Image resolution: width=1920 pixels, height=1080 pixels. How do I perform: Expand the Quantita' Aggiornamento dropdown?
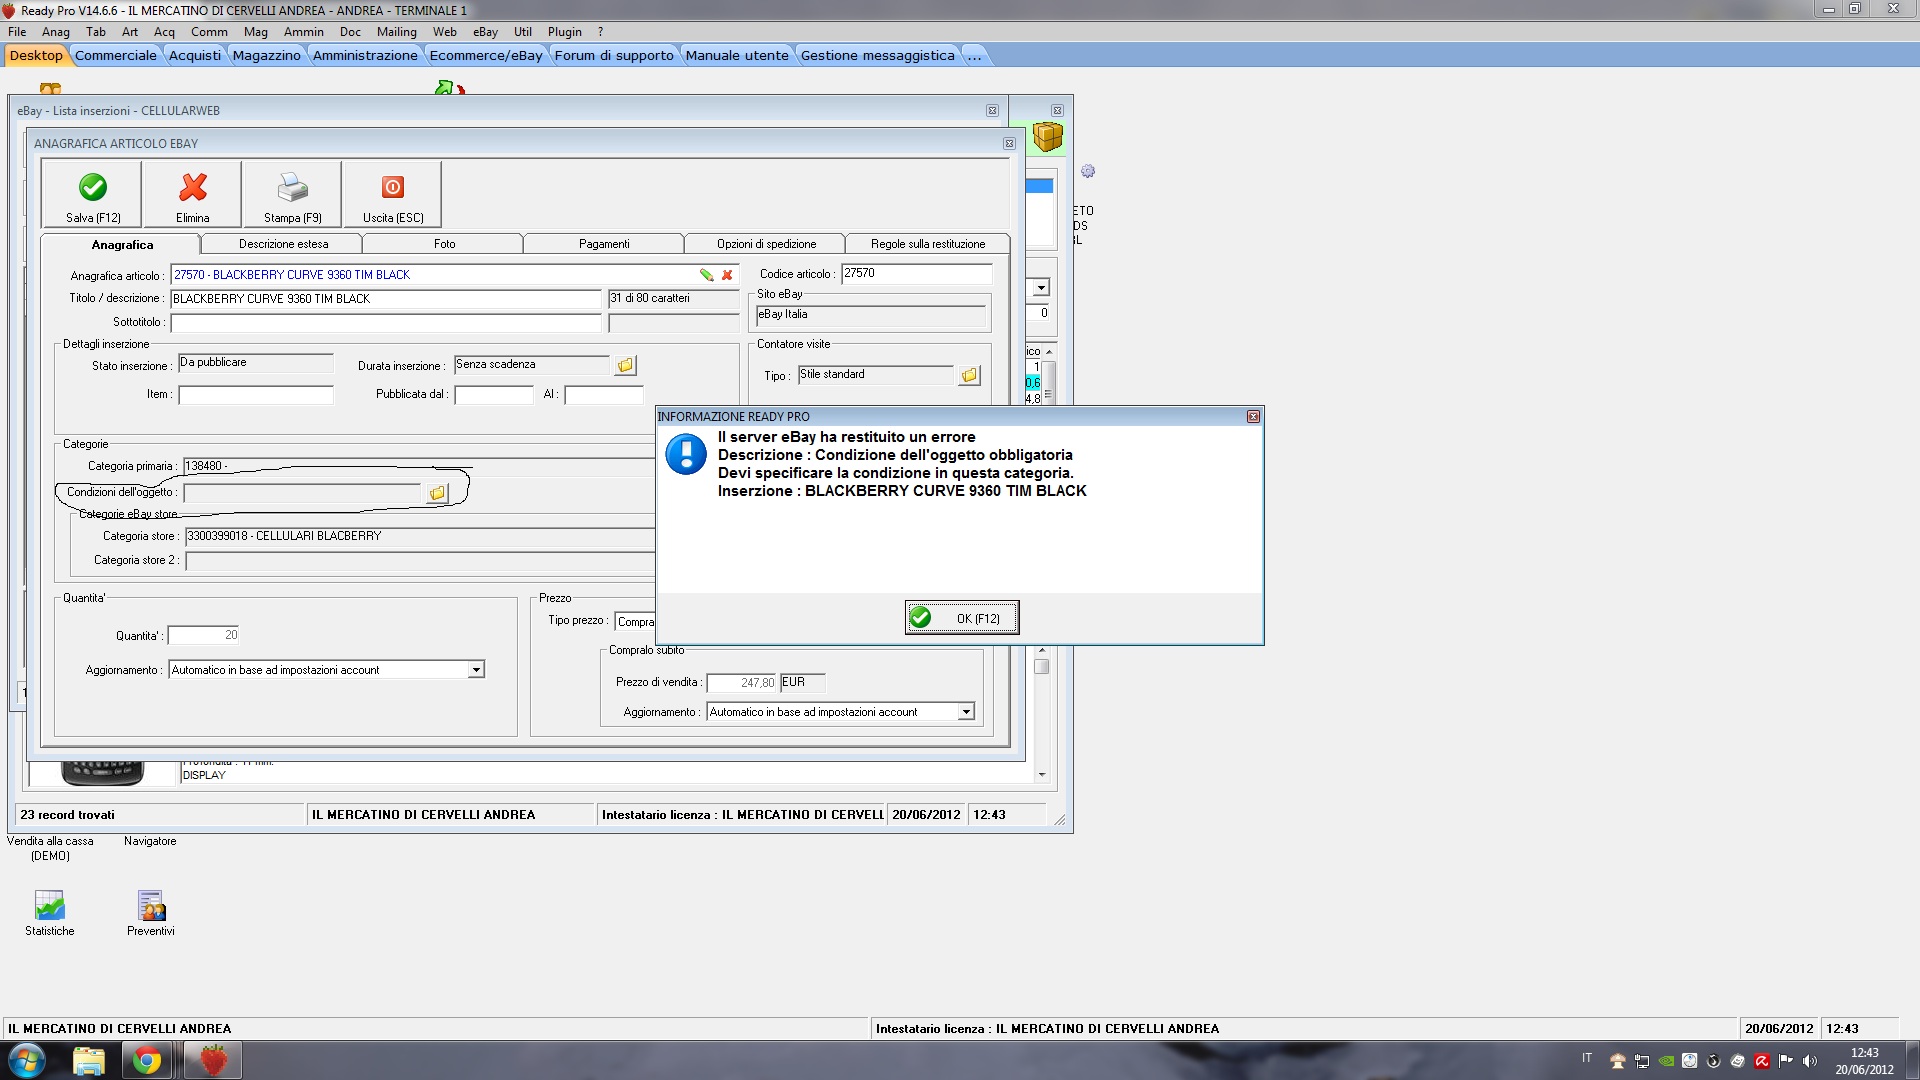(x=476, y=670)
